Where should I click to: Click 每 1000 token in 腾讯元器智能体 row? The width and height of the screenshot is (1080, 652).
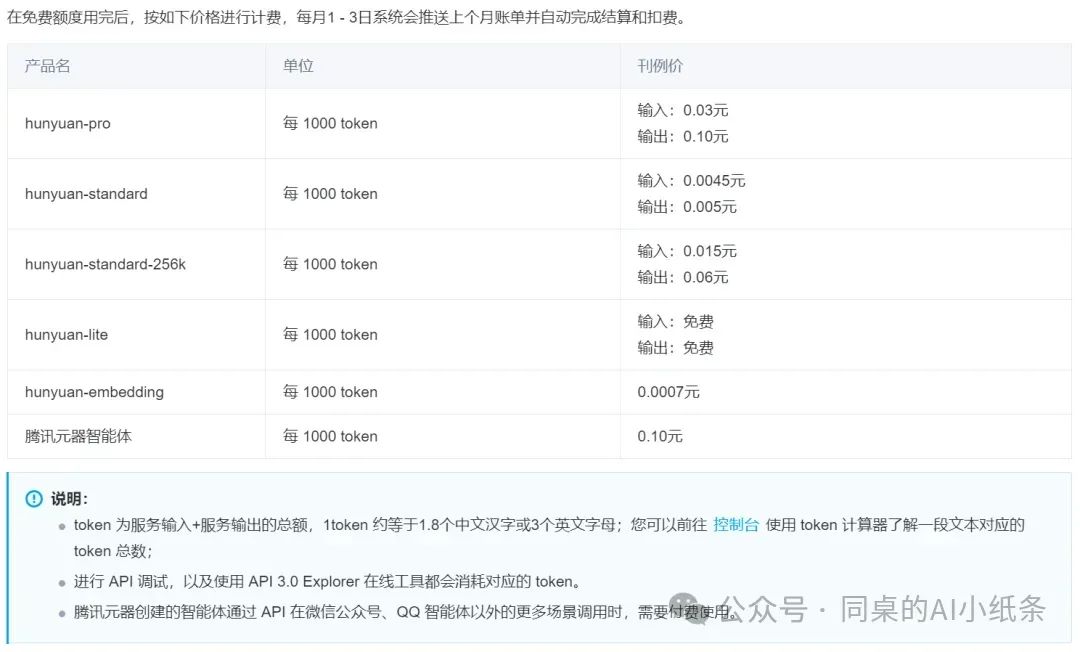[330, 436]
